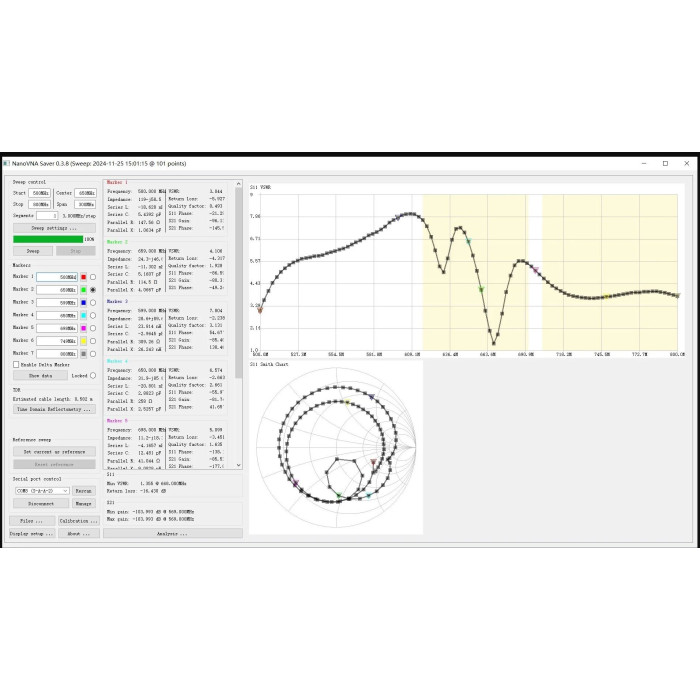Click the Marker 5 frequency field
700x700 pixels.
click(x=57, y=328)
